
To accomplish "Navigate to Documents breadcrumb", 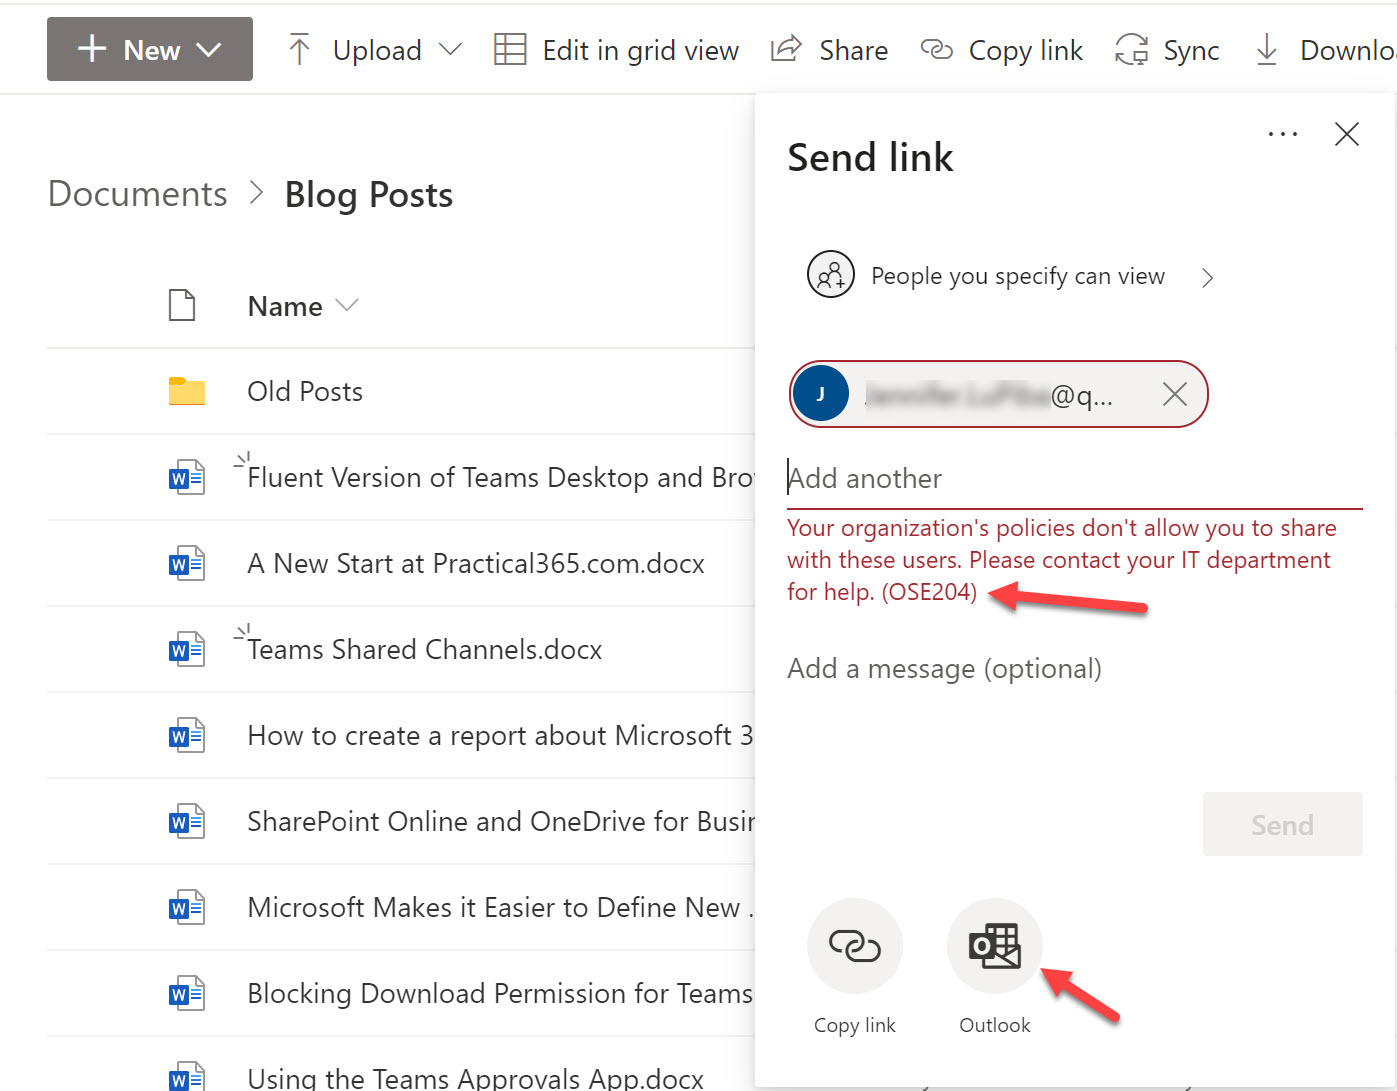I will pos(138,194).
